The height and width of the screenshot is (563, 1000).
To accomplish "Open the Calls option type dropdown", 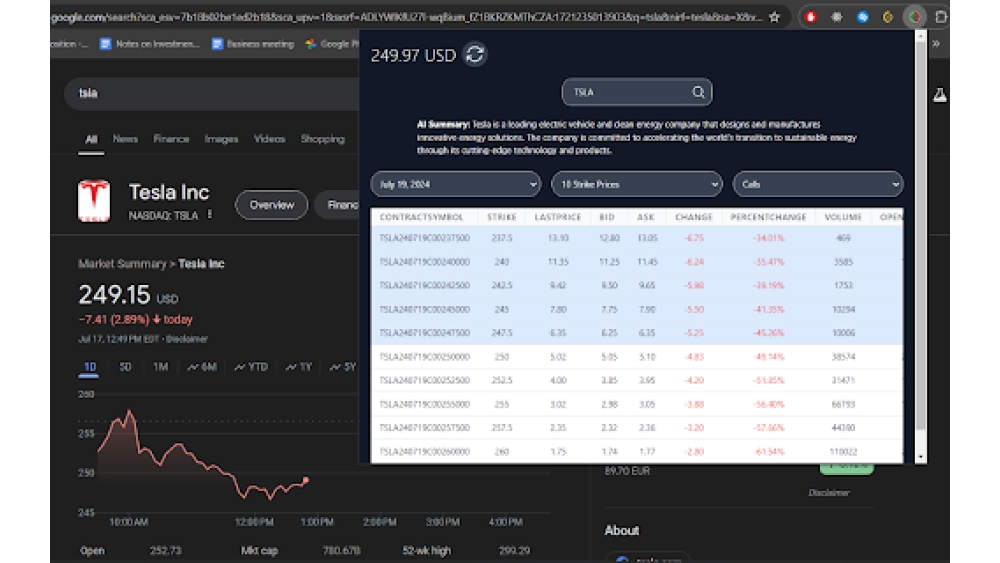I will pyautogui.click(x=818, y=184).
